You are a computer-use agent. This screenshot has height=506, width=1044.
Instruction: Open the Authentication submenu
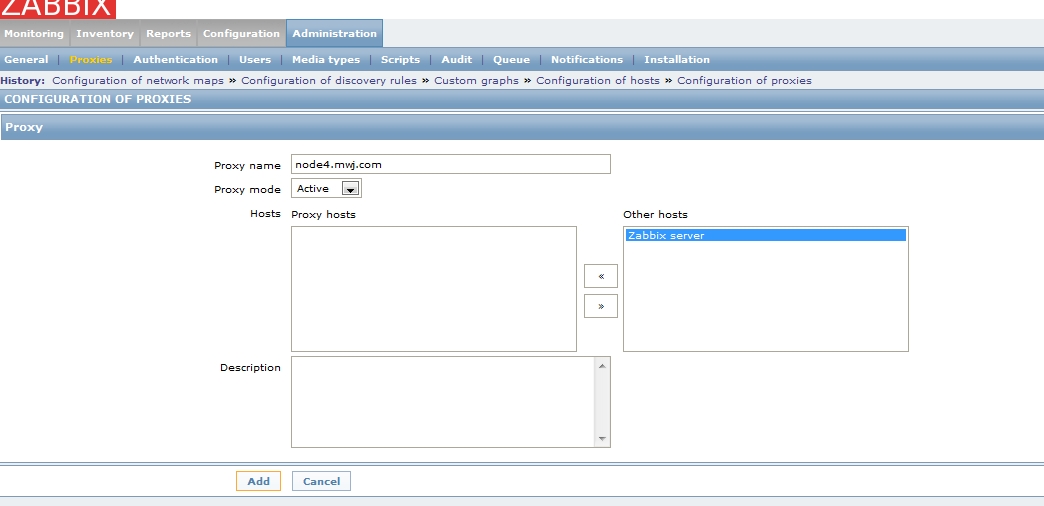(x=175, y=59)
